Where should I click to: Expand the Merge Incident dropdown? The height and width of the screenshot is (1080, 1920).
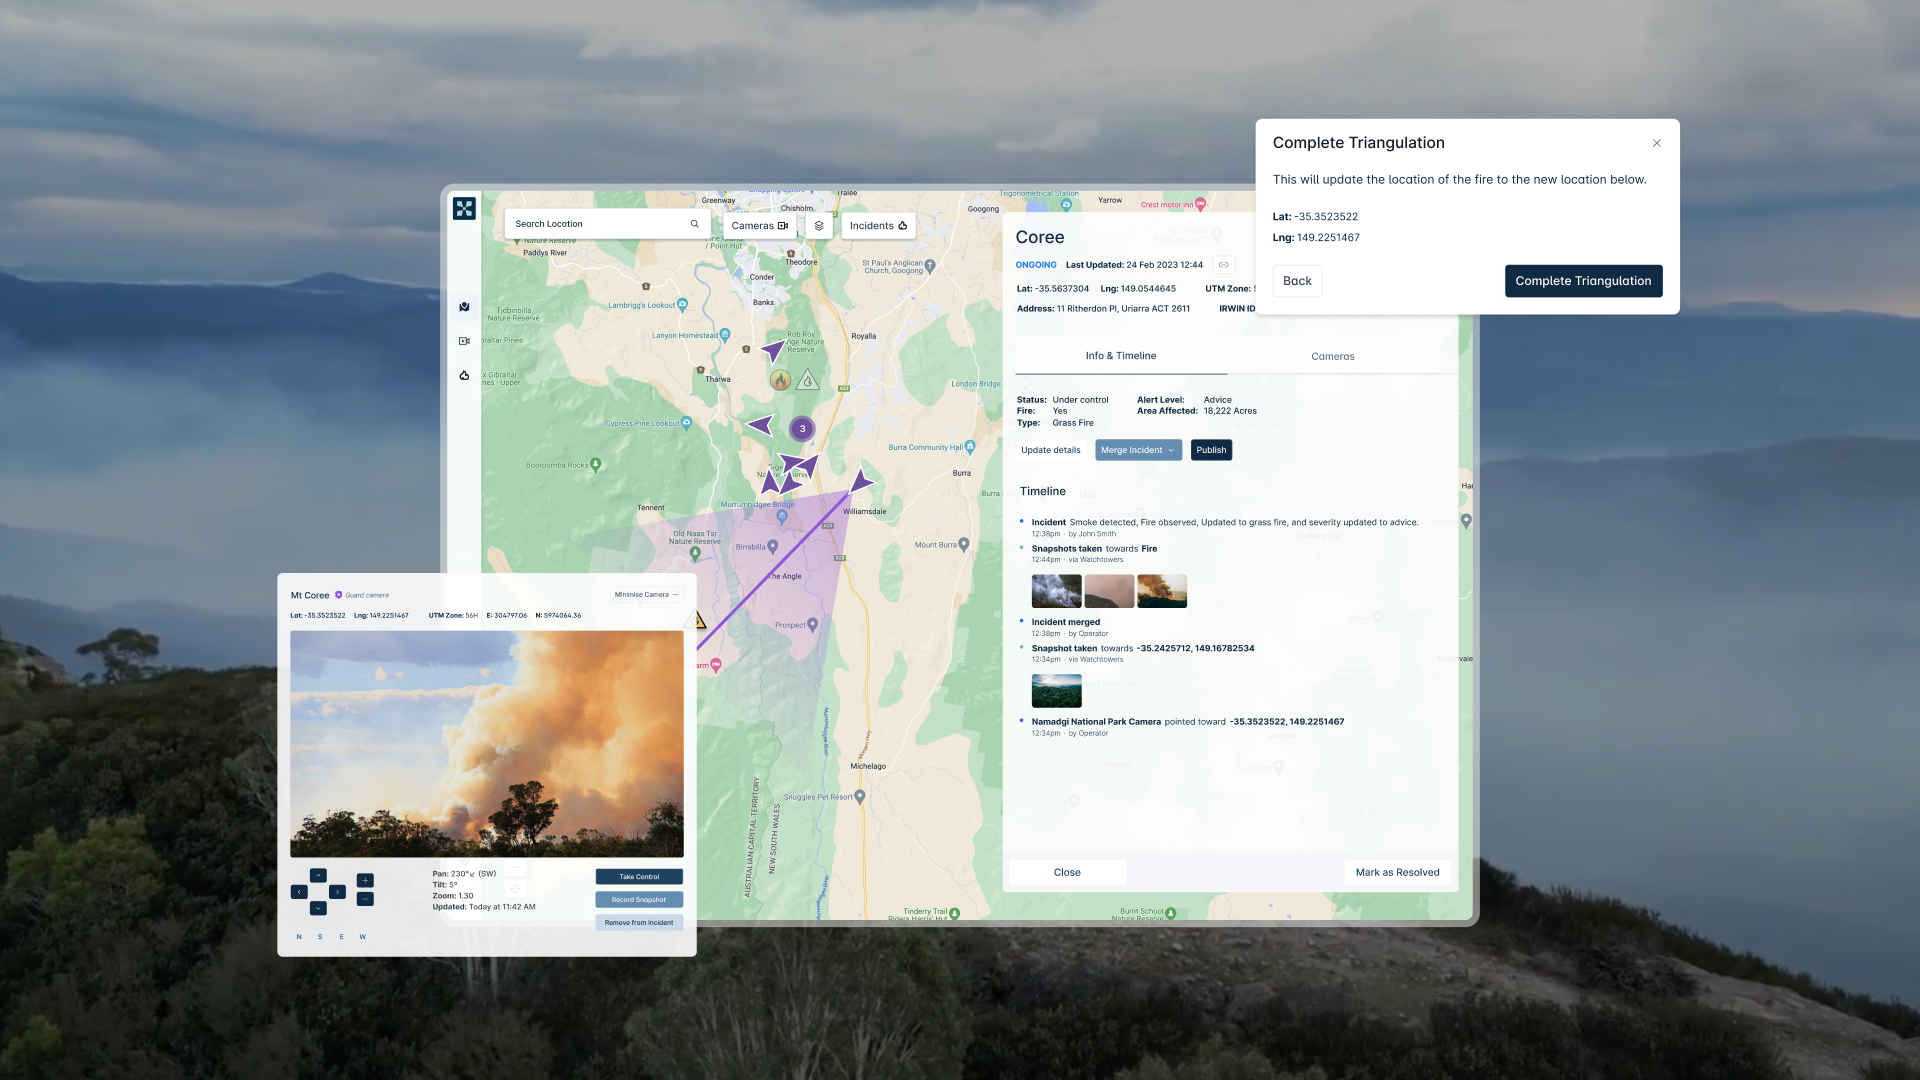click(1138, 450)
